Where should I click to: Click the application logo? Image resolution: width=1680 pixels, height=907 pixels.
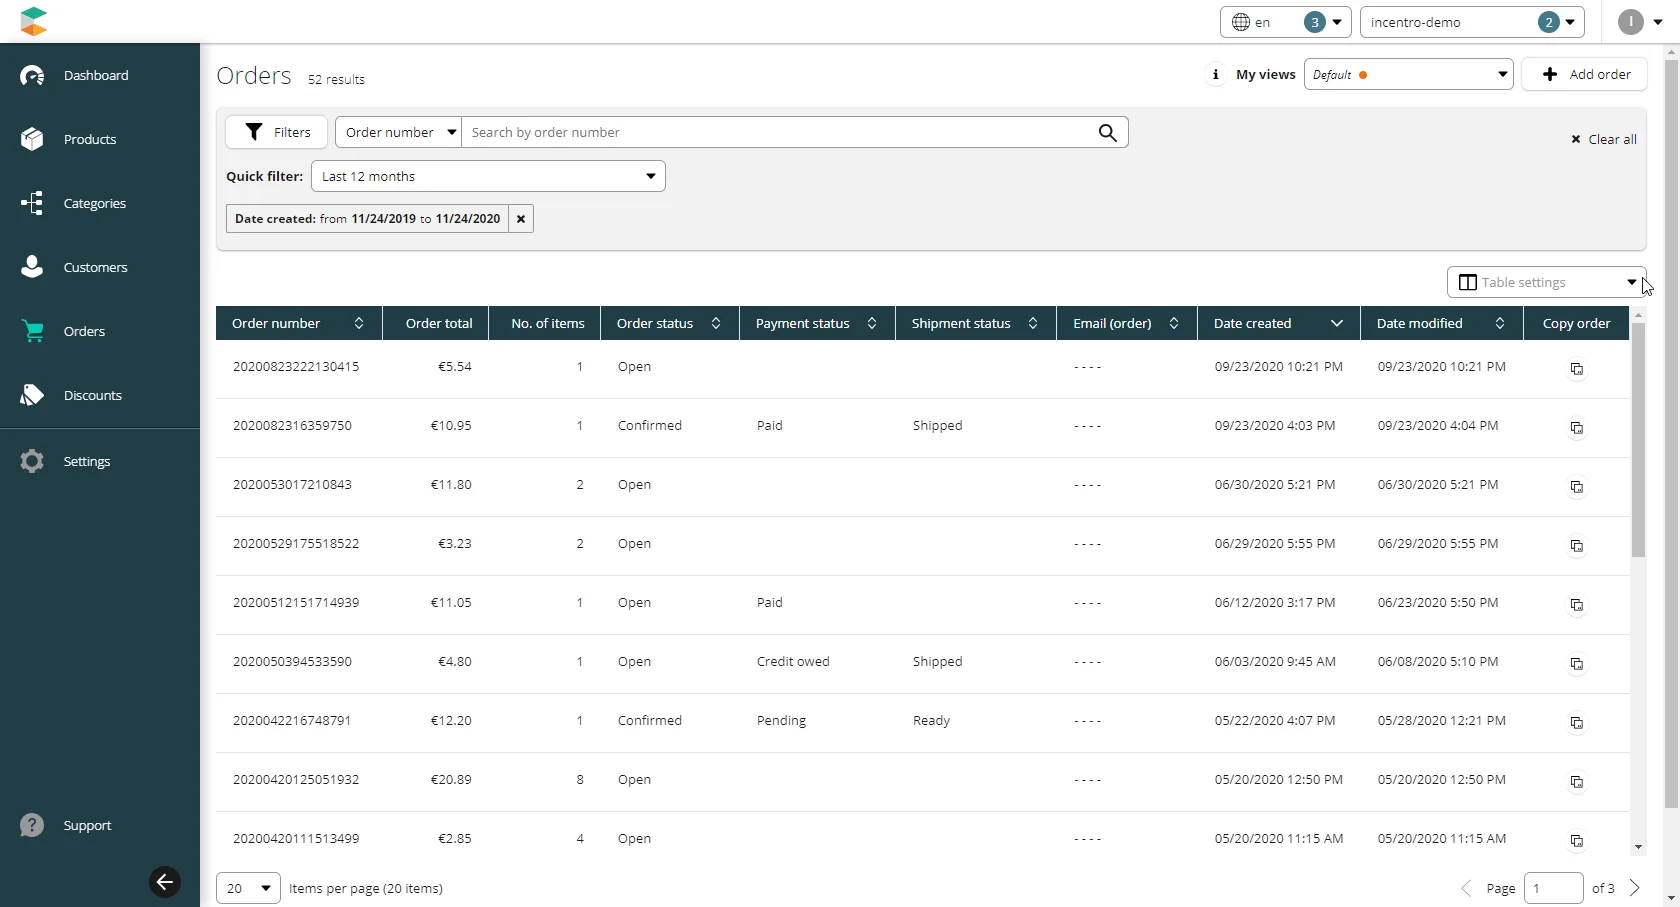coord(34,21)
